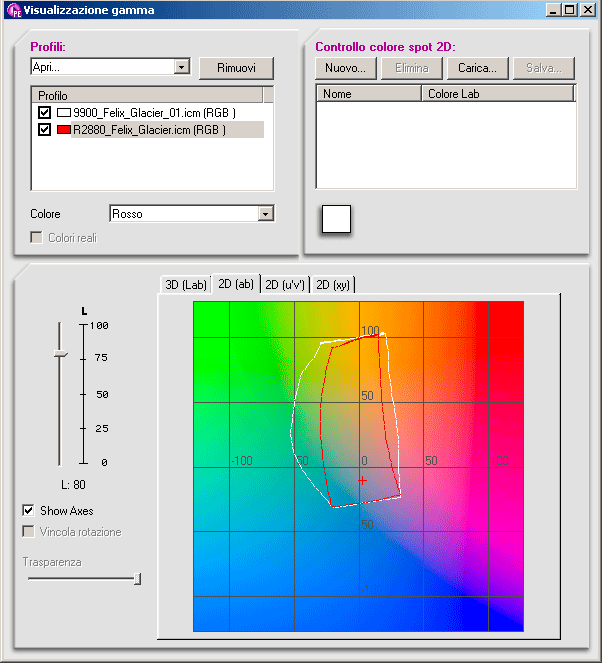This screenshot has width=602, height=663.
Task: Click the red colour swatch of R2880 profile
Action: [x=64, y=129]
